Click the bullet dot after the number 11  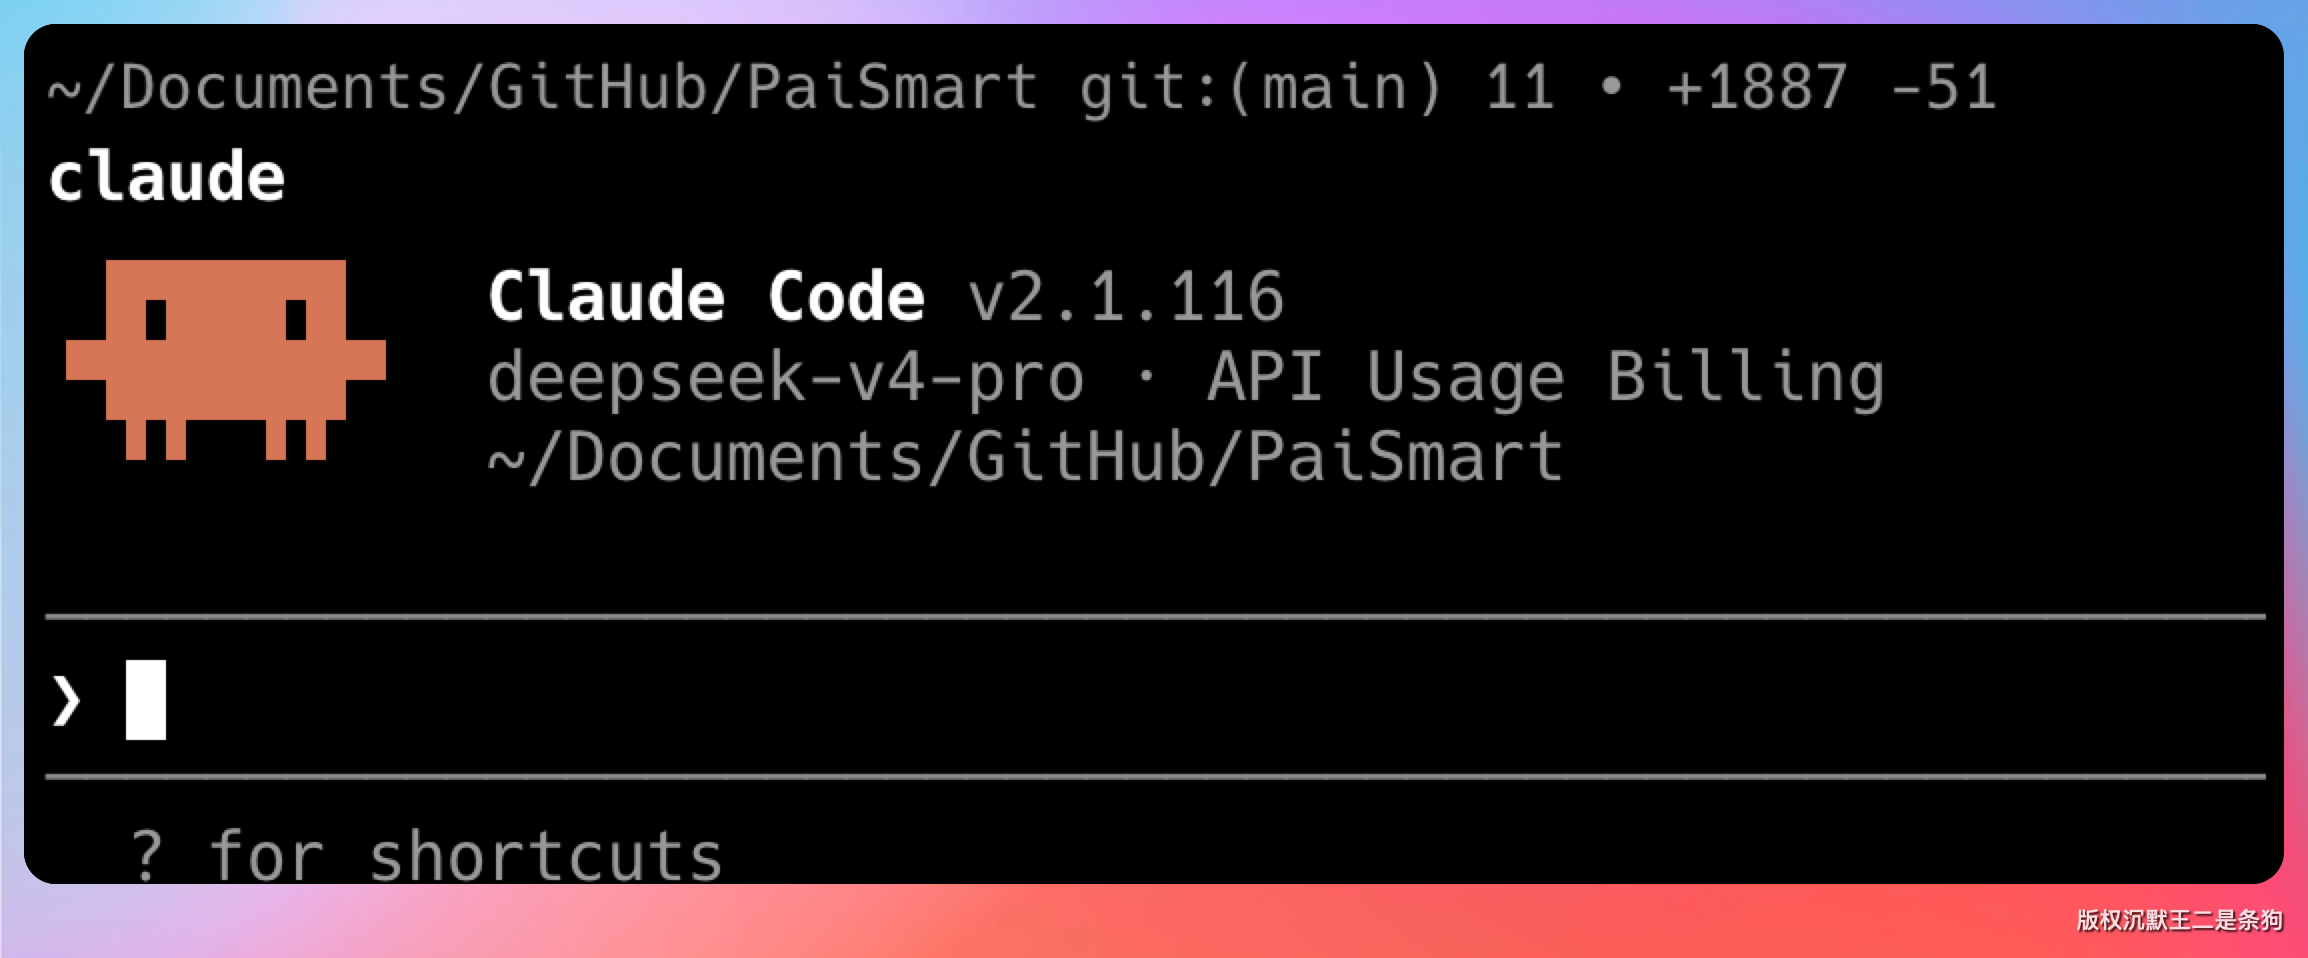click(1610, 87)
